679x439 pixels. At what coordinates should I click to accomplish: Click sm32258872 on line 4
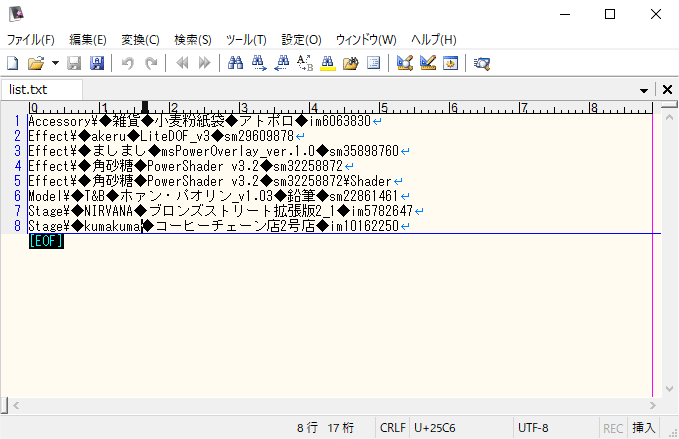[308, 166]
